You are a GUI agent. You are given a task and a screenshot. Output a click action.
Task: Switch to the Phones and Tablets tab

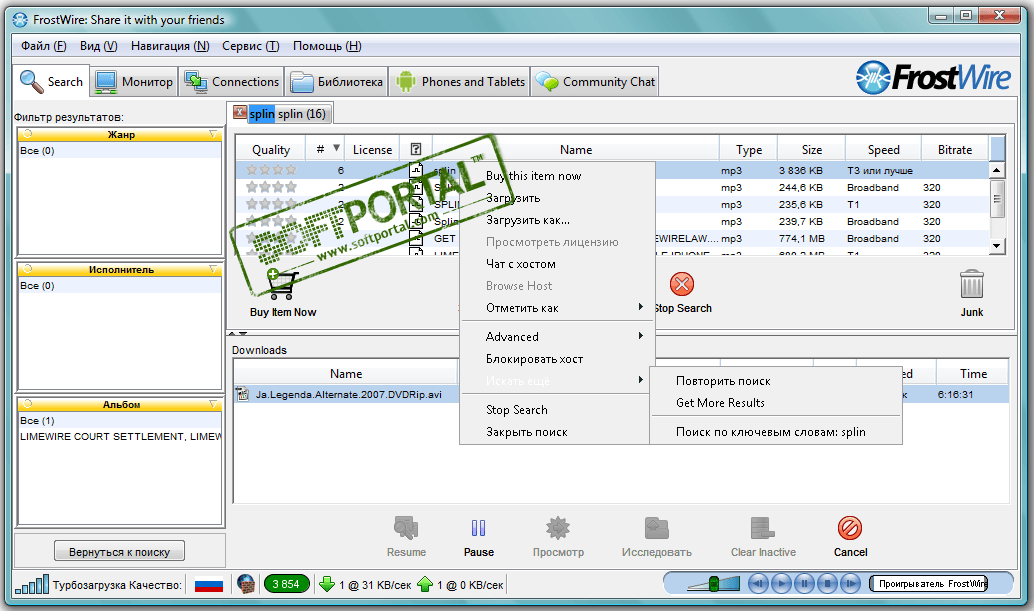click(x=460, y=82)
